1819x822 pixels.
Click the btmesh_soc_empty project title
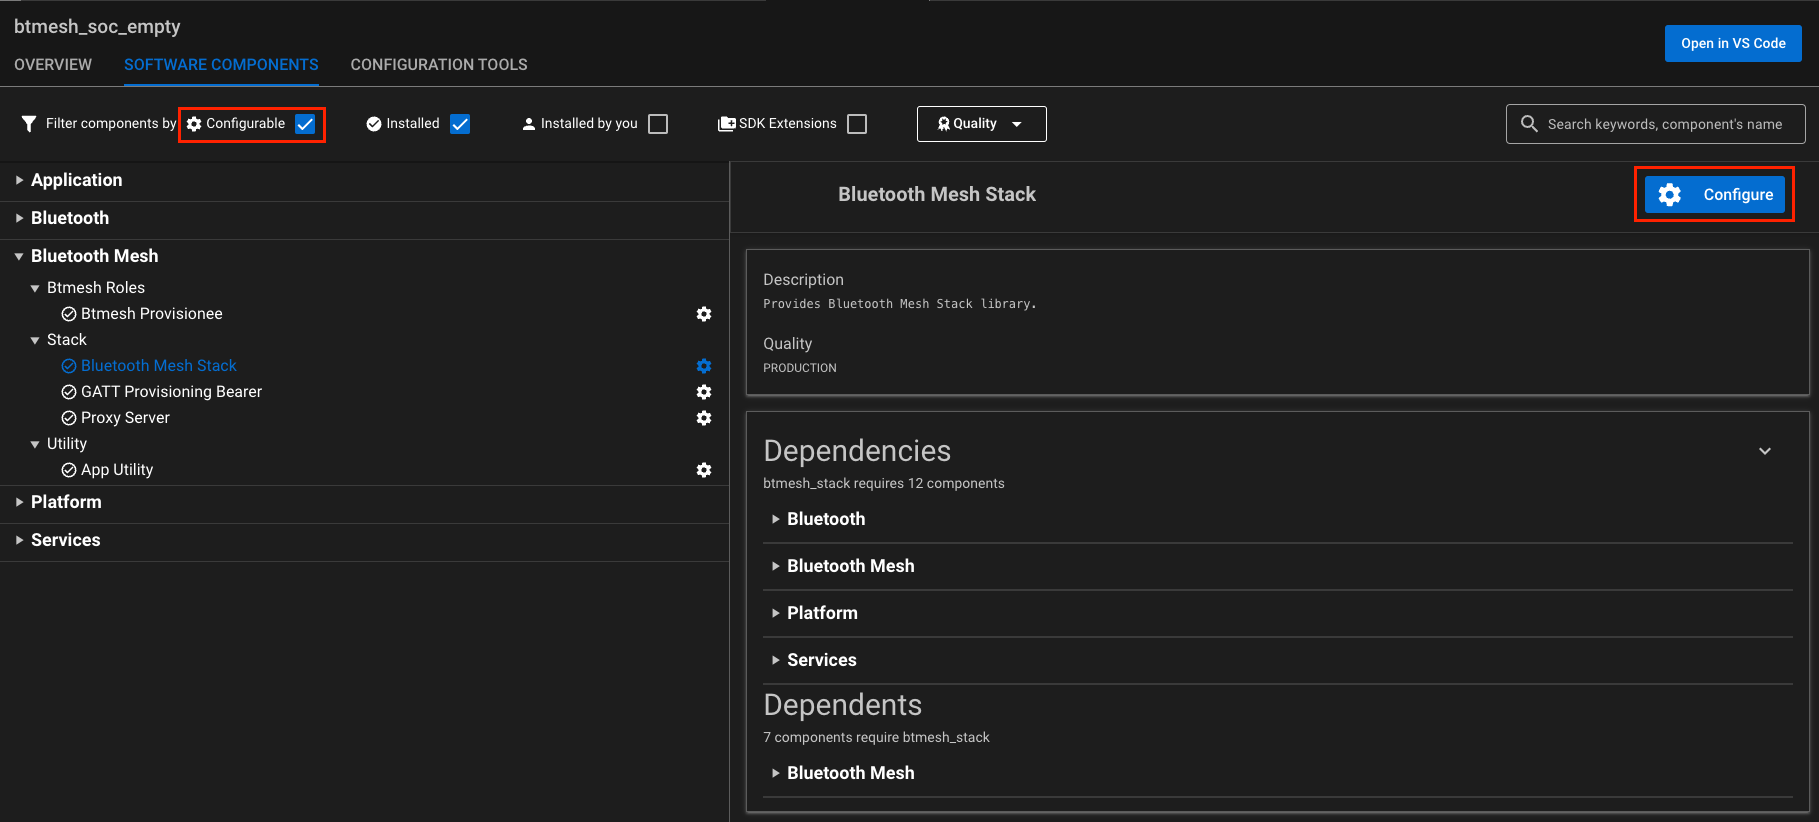pyautogui.click(x=97, y=27)
